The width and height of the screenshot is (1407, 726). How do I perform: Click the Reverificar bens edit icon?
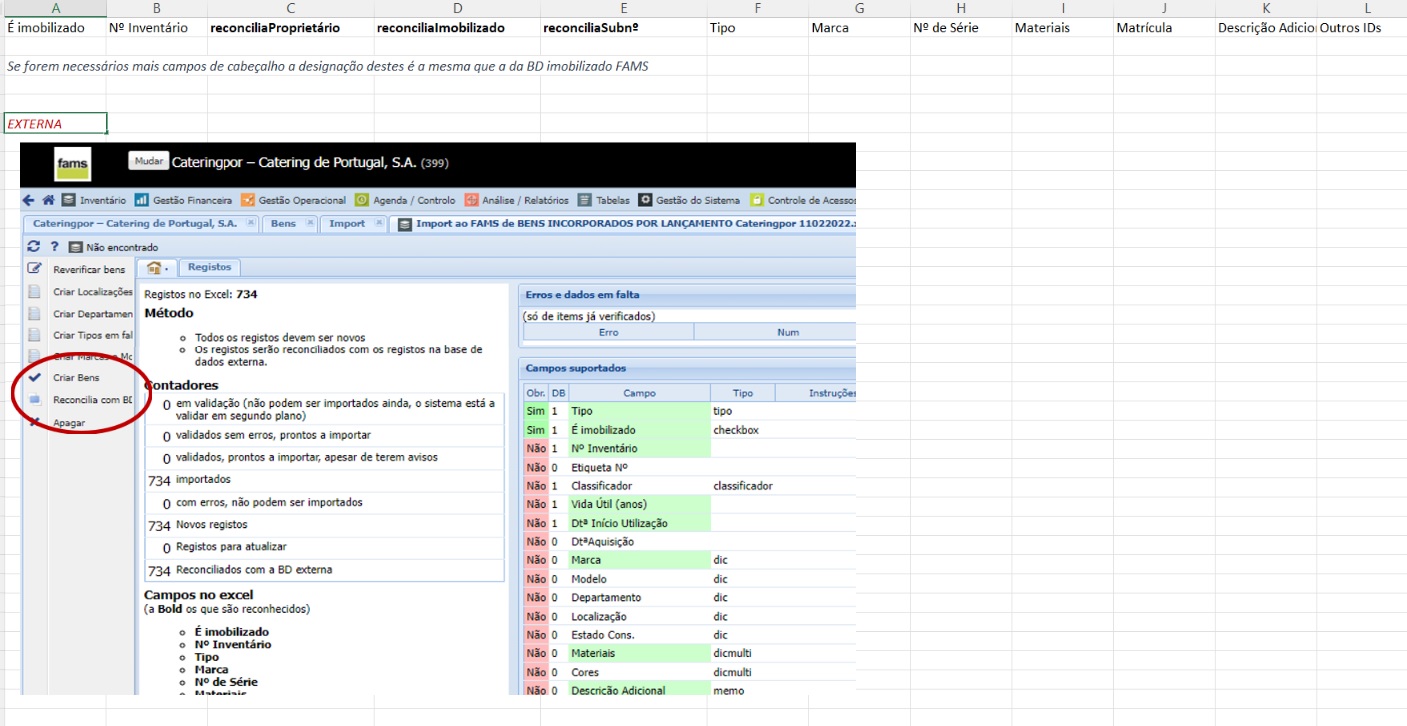tap(34, 269)
